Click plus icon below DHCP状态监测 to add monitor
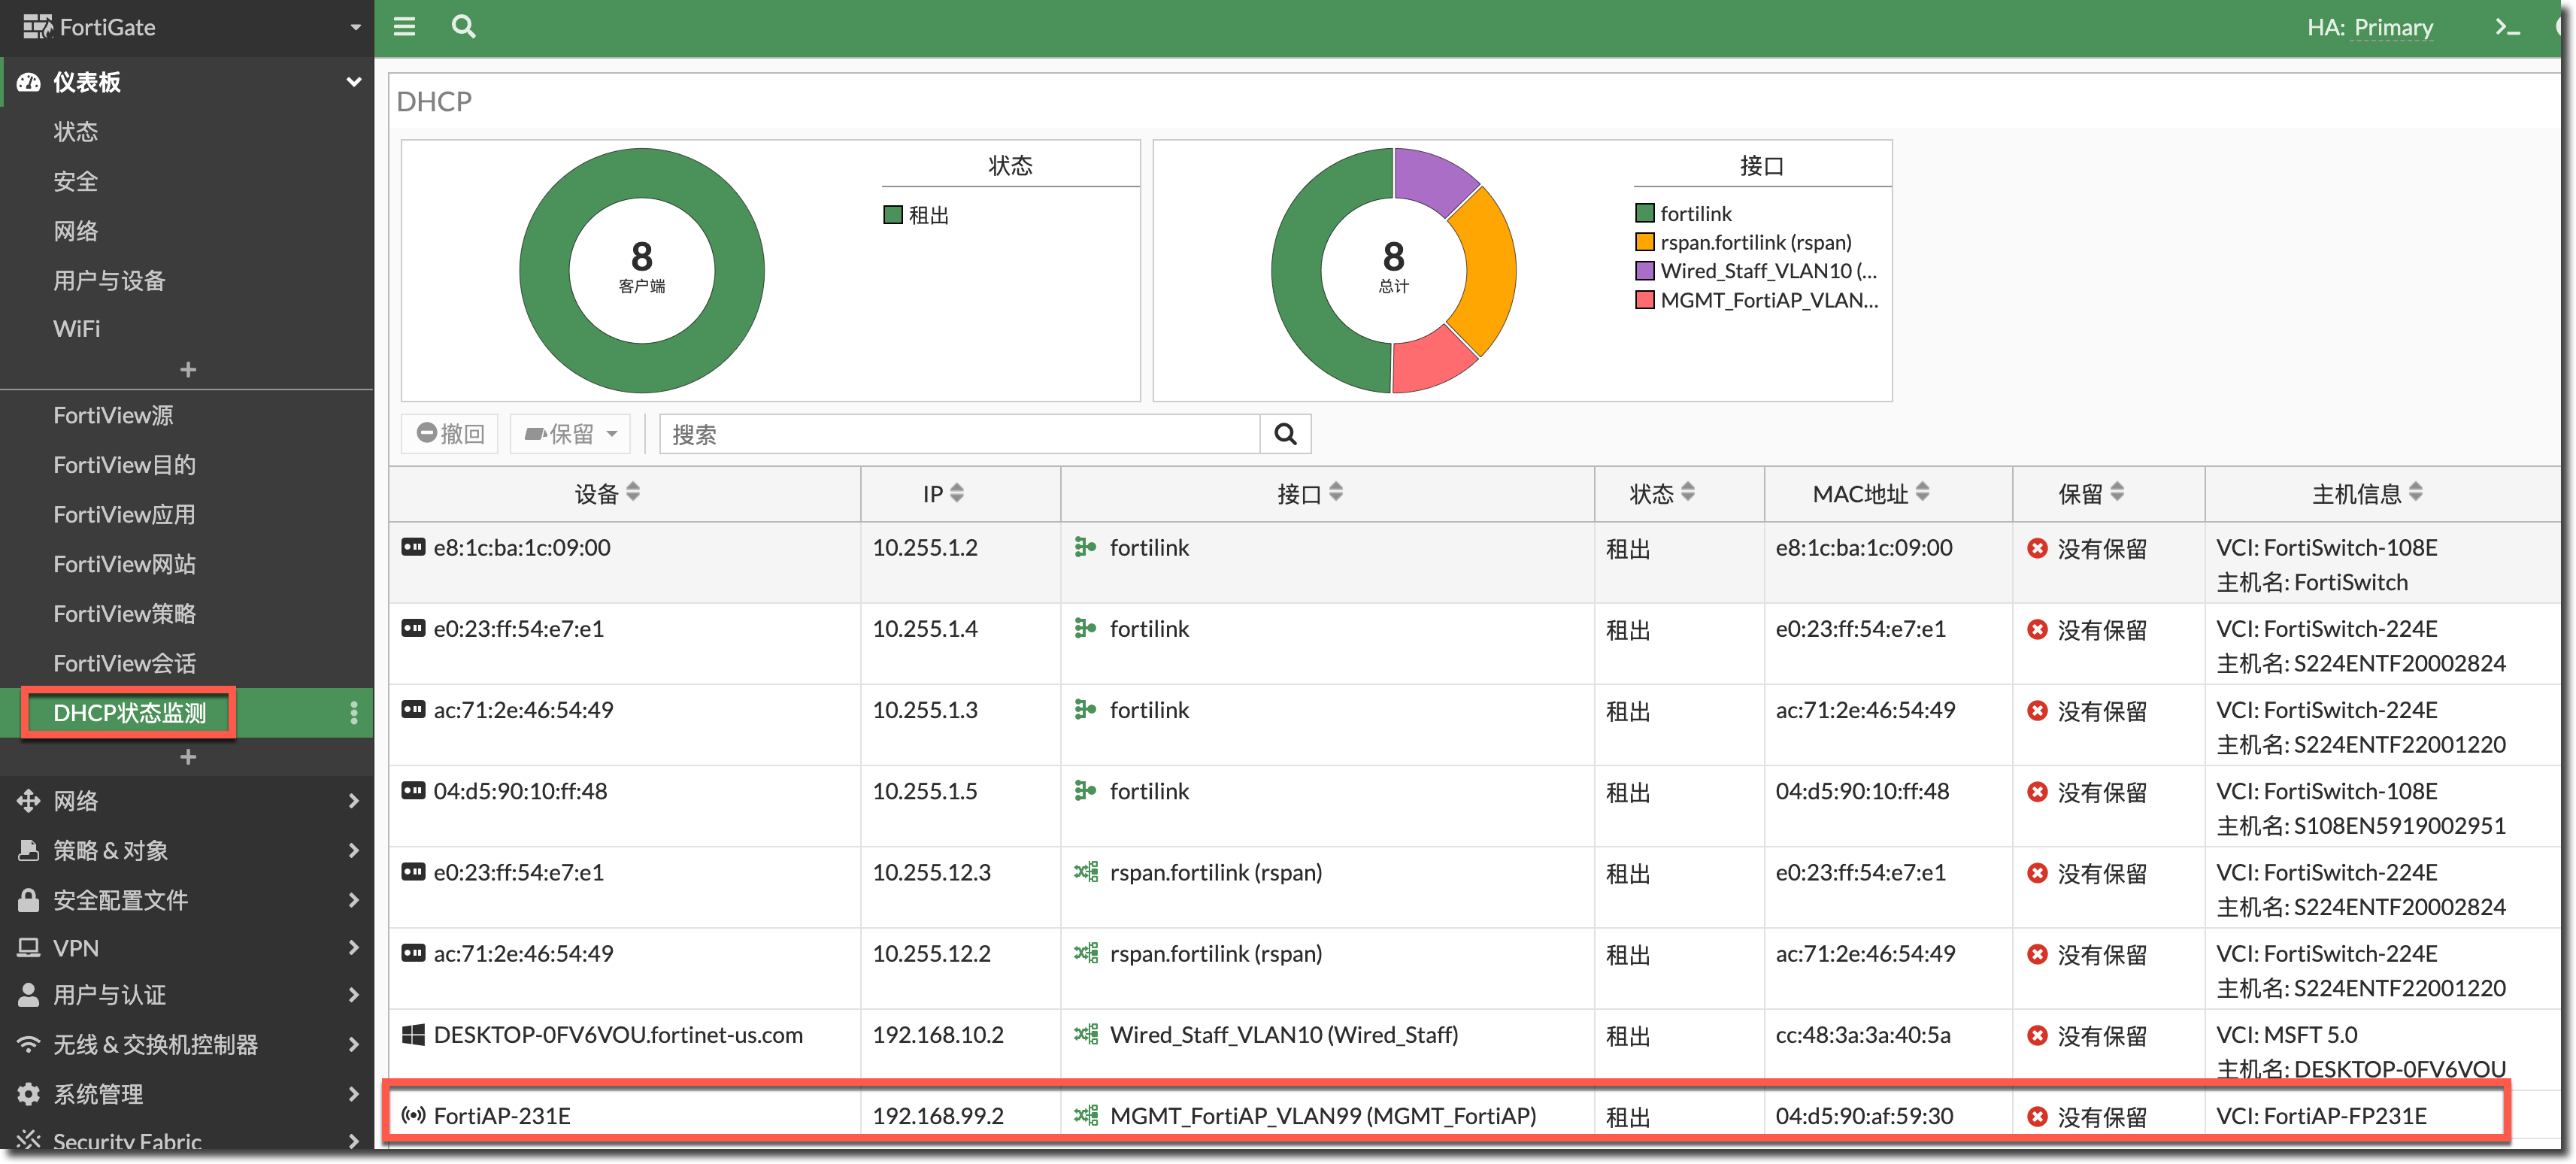 [x=188, y=757]
